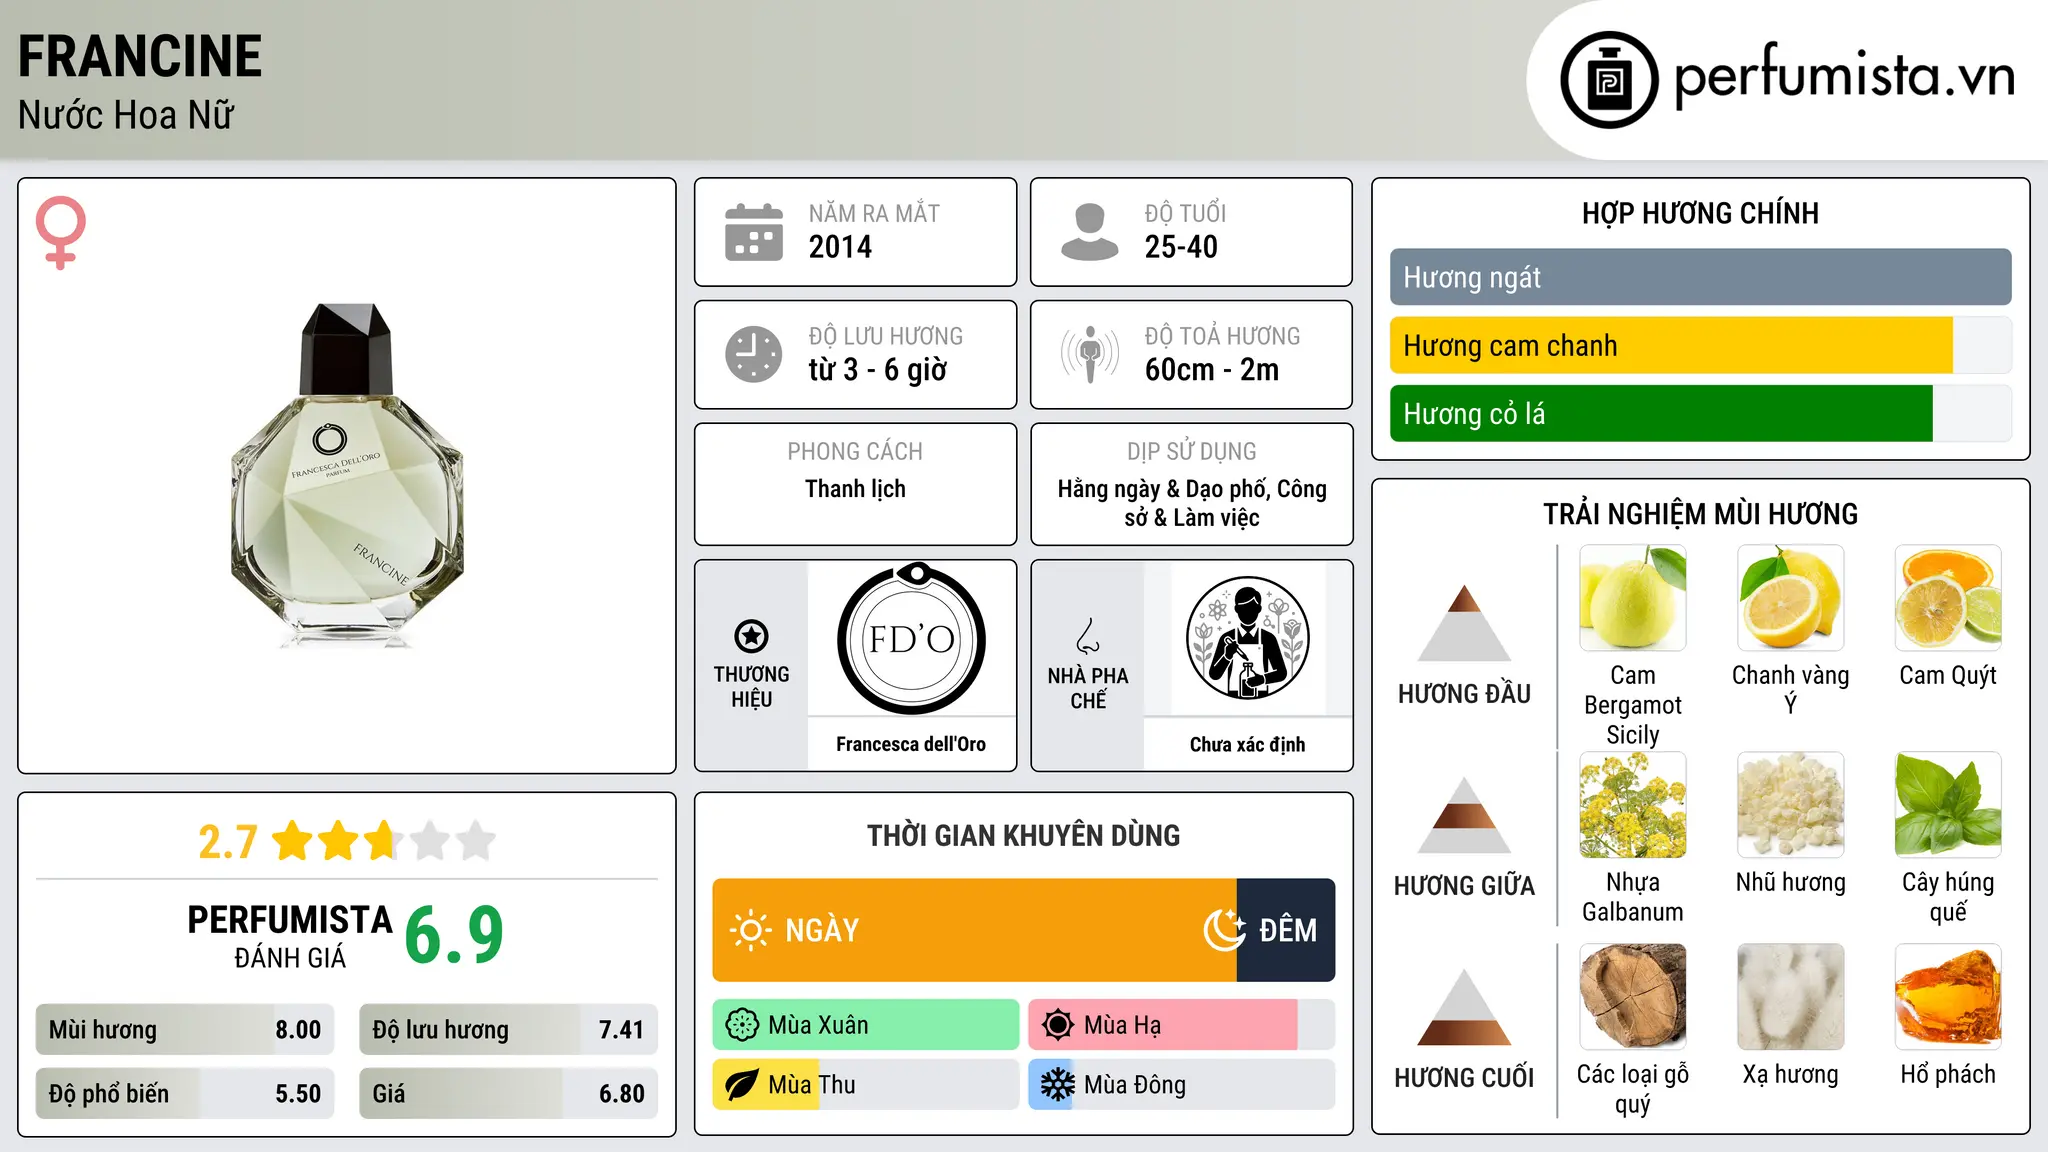The image size is (2048, 1152).
Task: Select the Mùa Thu season bar
Action: pos(866,1085)
